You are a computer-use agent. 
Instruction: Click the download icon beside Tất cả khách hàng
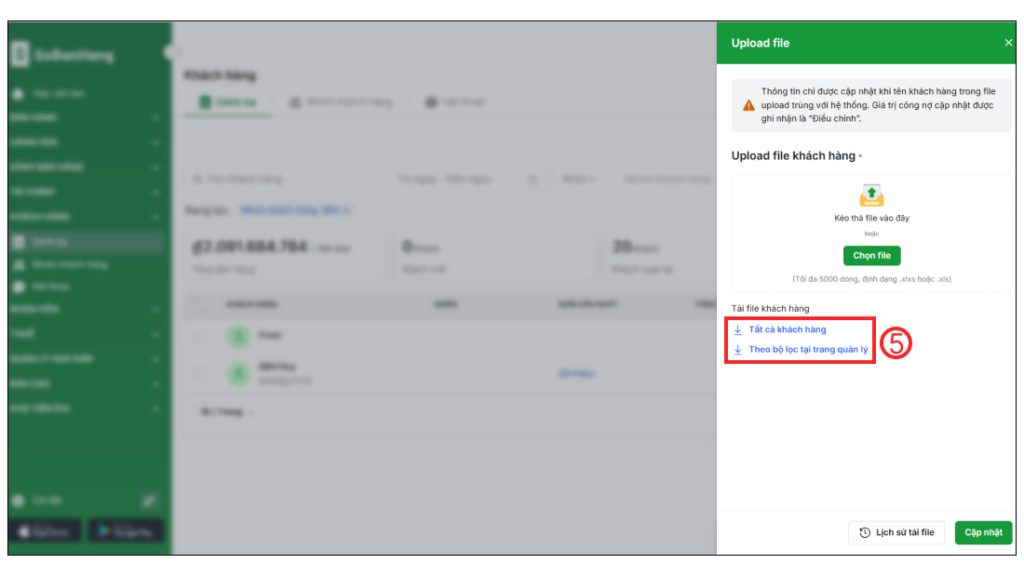pyautogui.click(x=738, y=329)
